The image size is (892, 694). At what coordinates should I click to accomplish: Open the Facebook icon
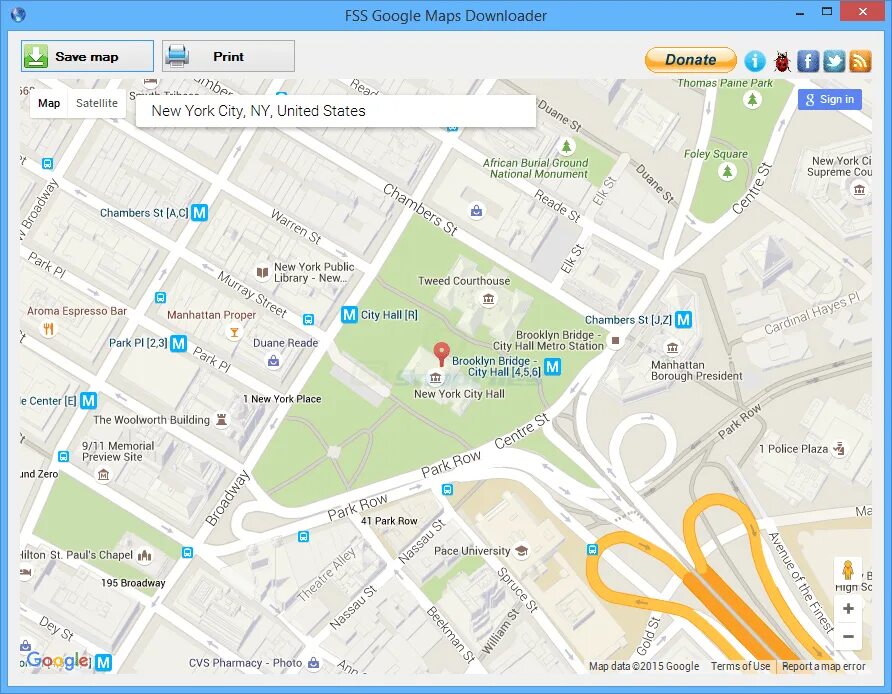[808, 60]
